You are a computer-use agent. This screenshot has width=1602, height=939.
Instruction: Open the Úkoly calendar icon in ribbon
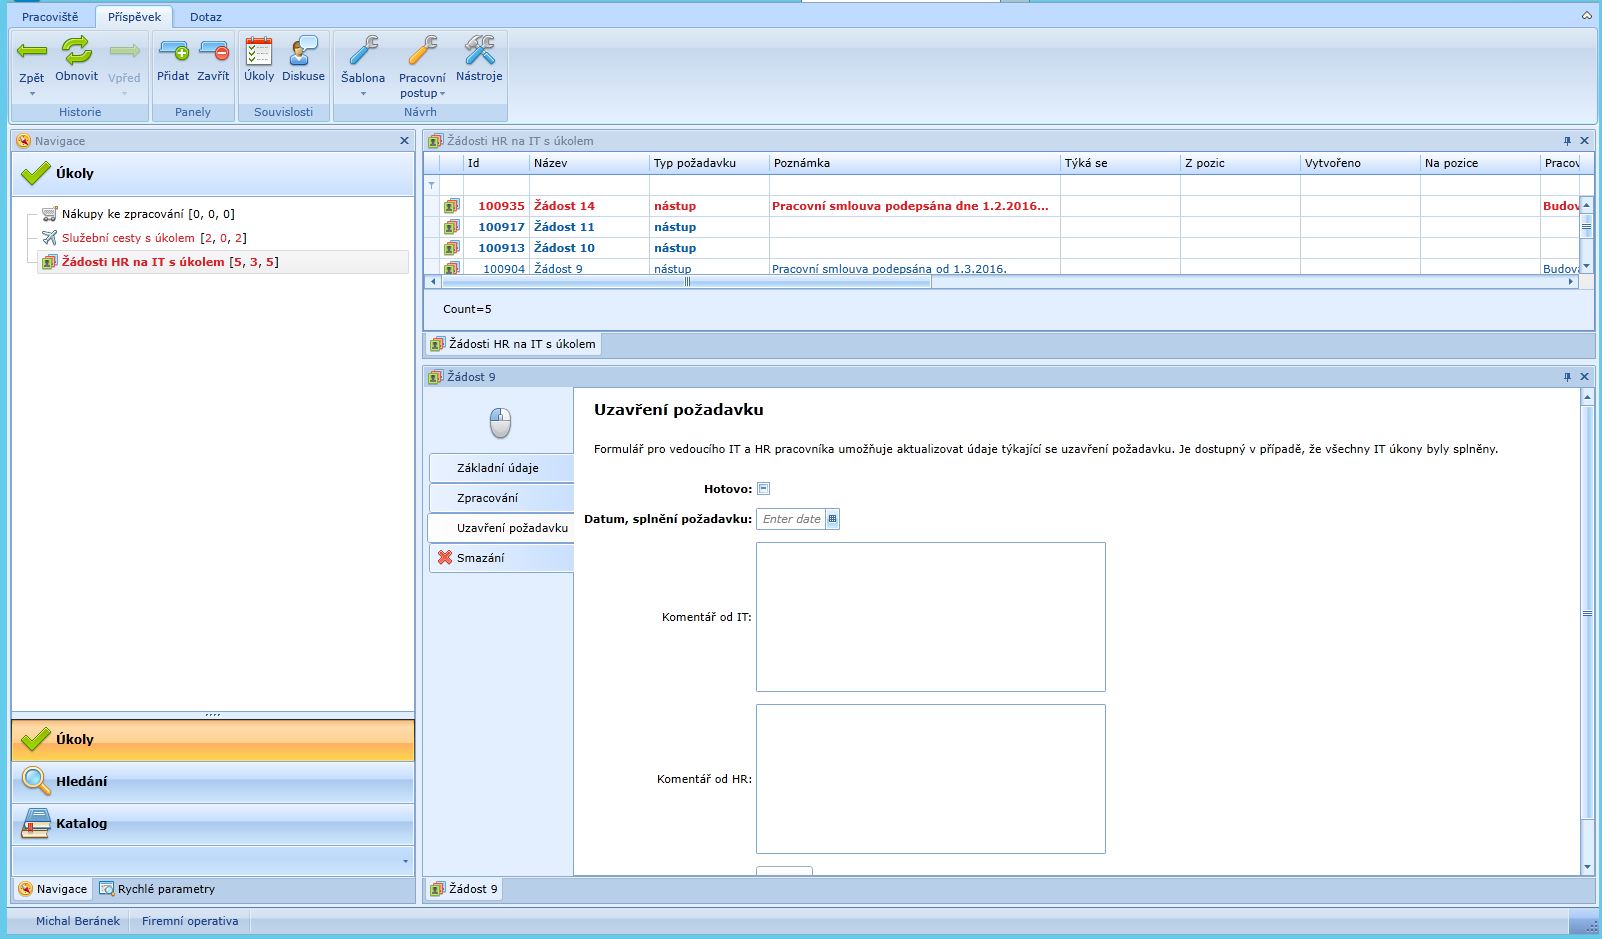point(259,51)
